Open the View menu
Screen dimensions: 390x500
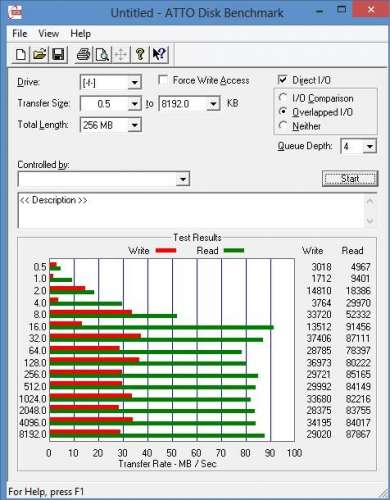(x=48, y=34)
